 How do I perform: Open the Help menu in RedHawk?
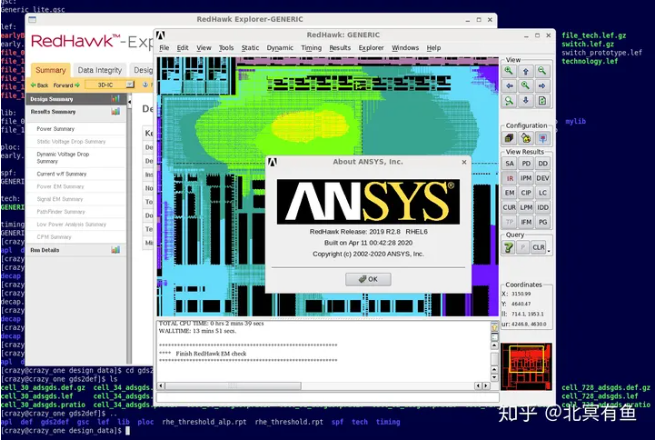[434, 48]
